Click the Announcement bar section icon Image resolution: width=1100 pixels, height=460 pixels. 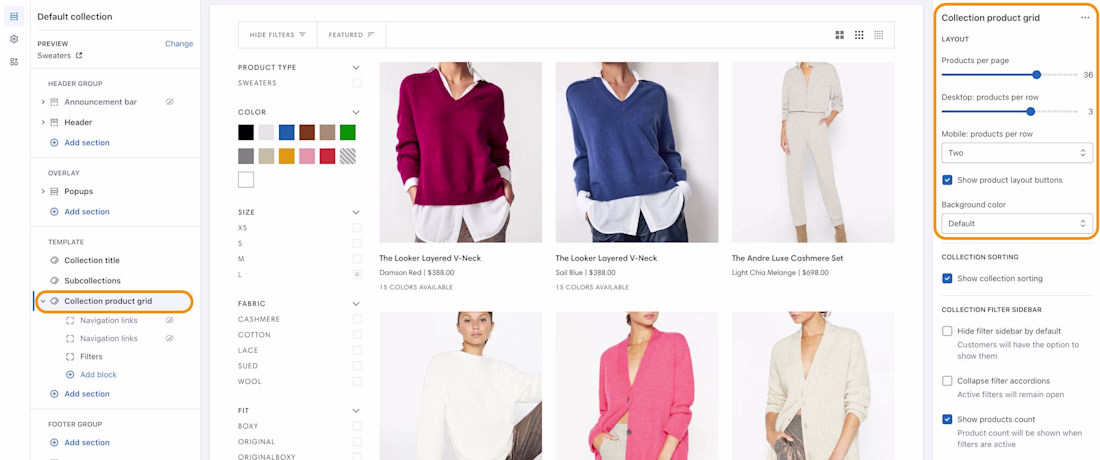[x=55, y=102]
